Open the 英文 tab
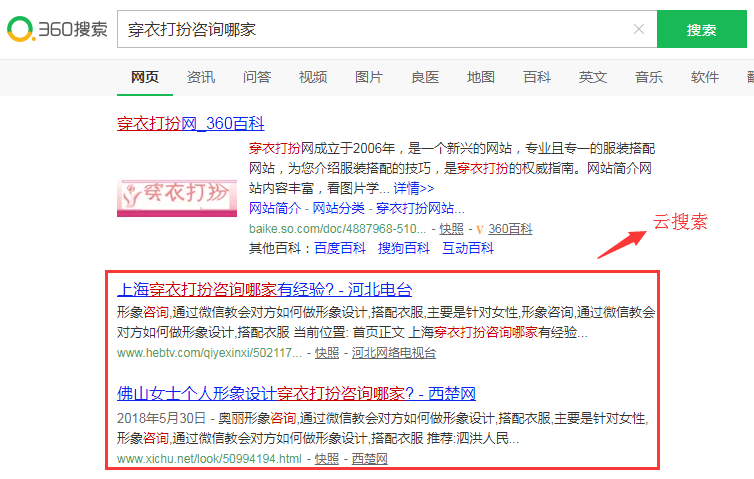 pos(593,77)
